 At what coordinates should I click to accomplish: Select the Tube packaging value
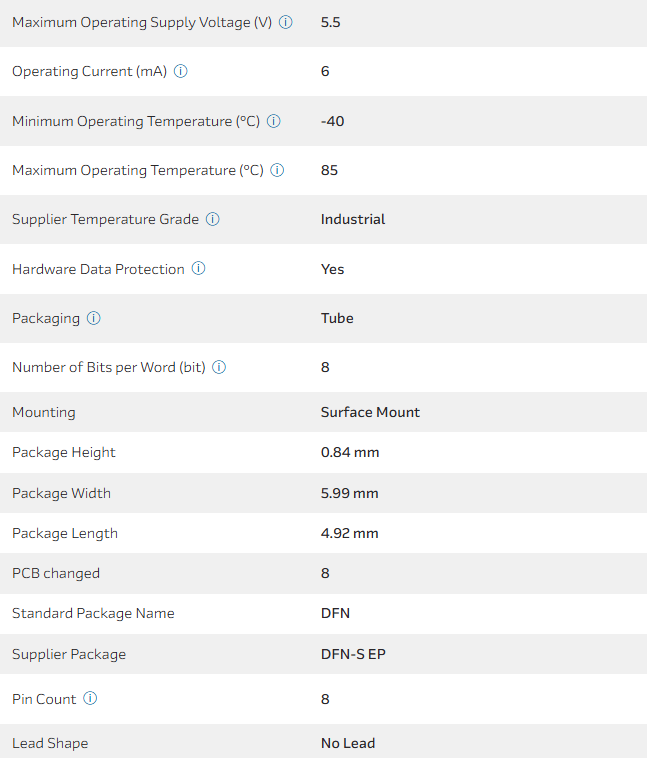(337, 318)
